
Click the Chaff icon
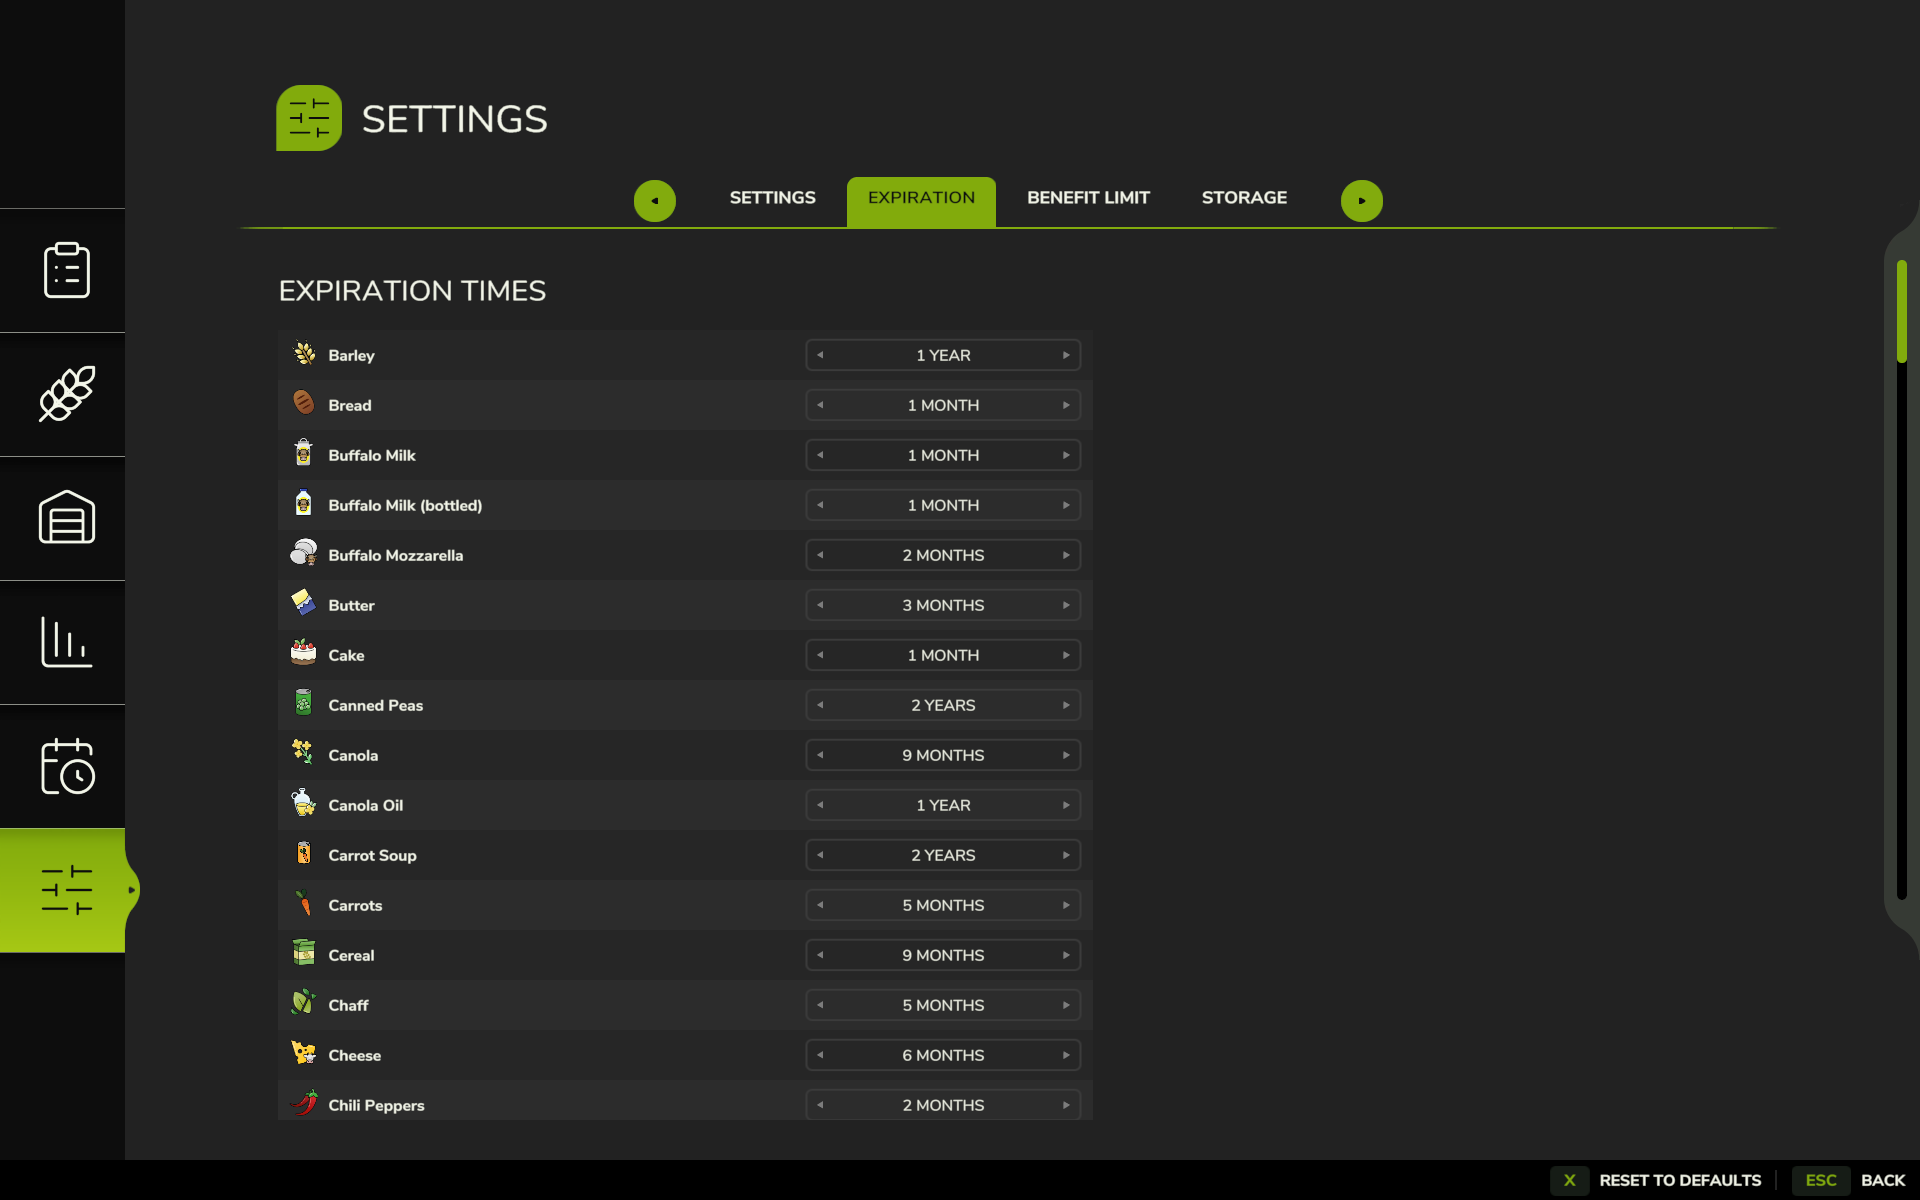click(304, 1003)
